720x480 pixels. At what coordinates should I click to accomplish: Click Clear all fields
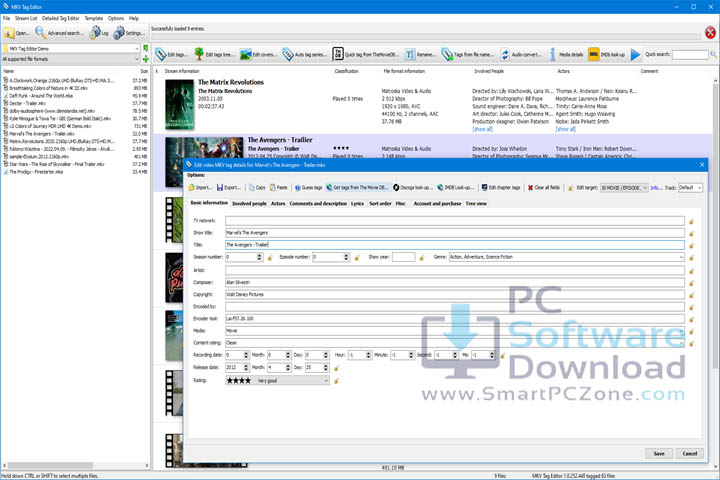click(544, 187)
